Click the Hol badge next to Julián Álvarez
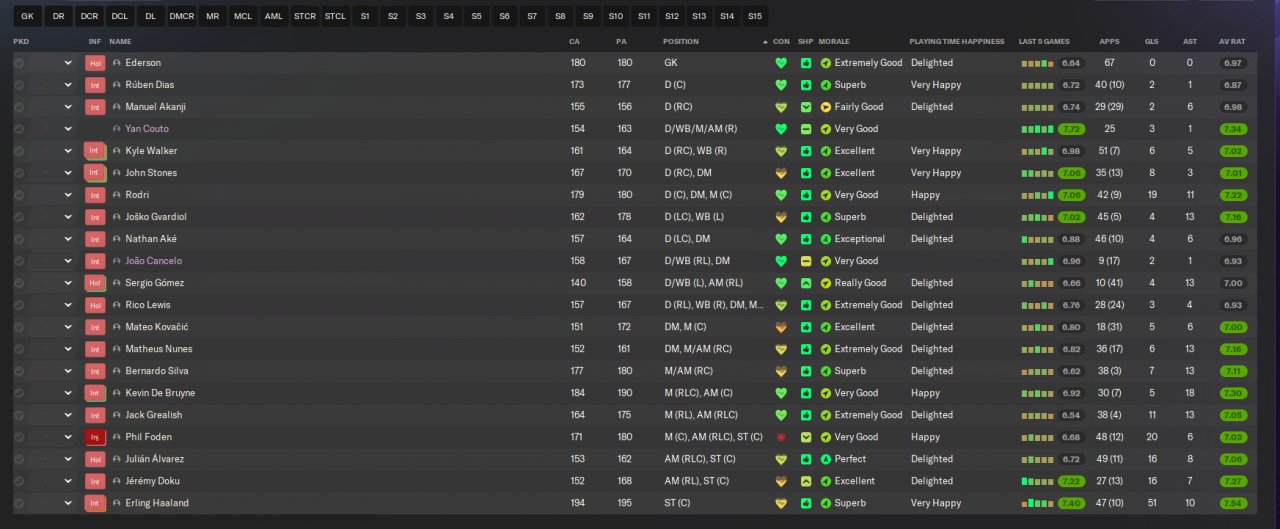This screenshot has height=529, width=1280. (x=95, y=459)
